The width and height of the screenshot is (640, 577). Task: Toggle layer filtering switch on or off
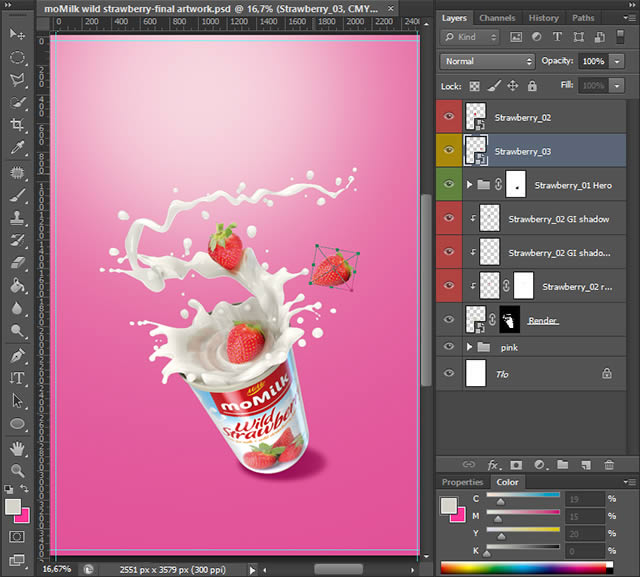(620, 37)
